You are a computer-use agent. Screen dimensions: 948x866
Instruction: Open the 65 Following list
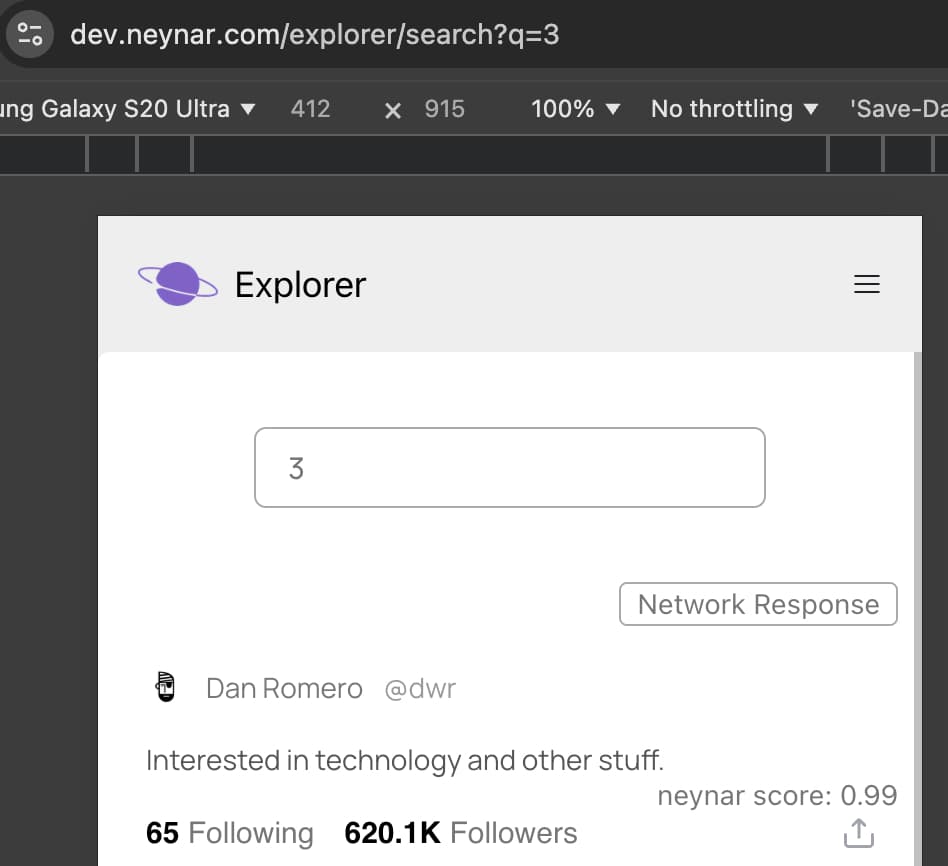click(229, 832)
